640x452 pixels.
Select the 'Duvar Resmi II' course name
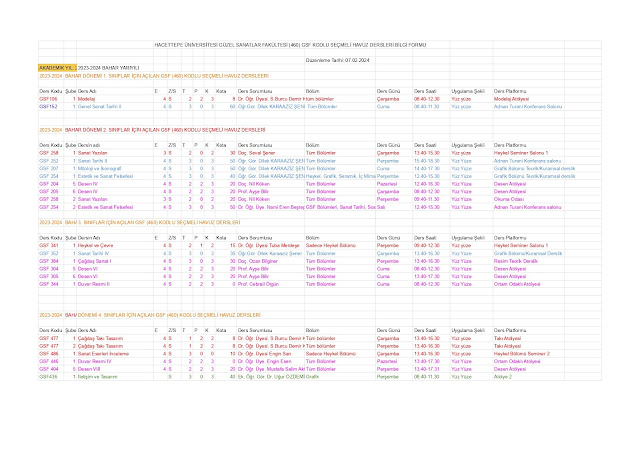(x=93, y=284)
